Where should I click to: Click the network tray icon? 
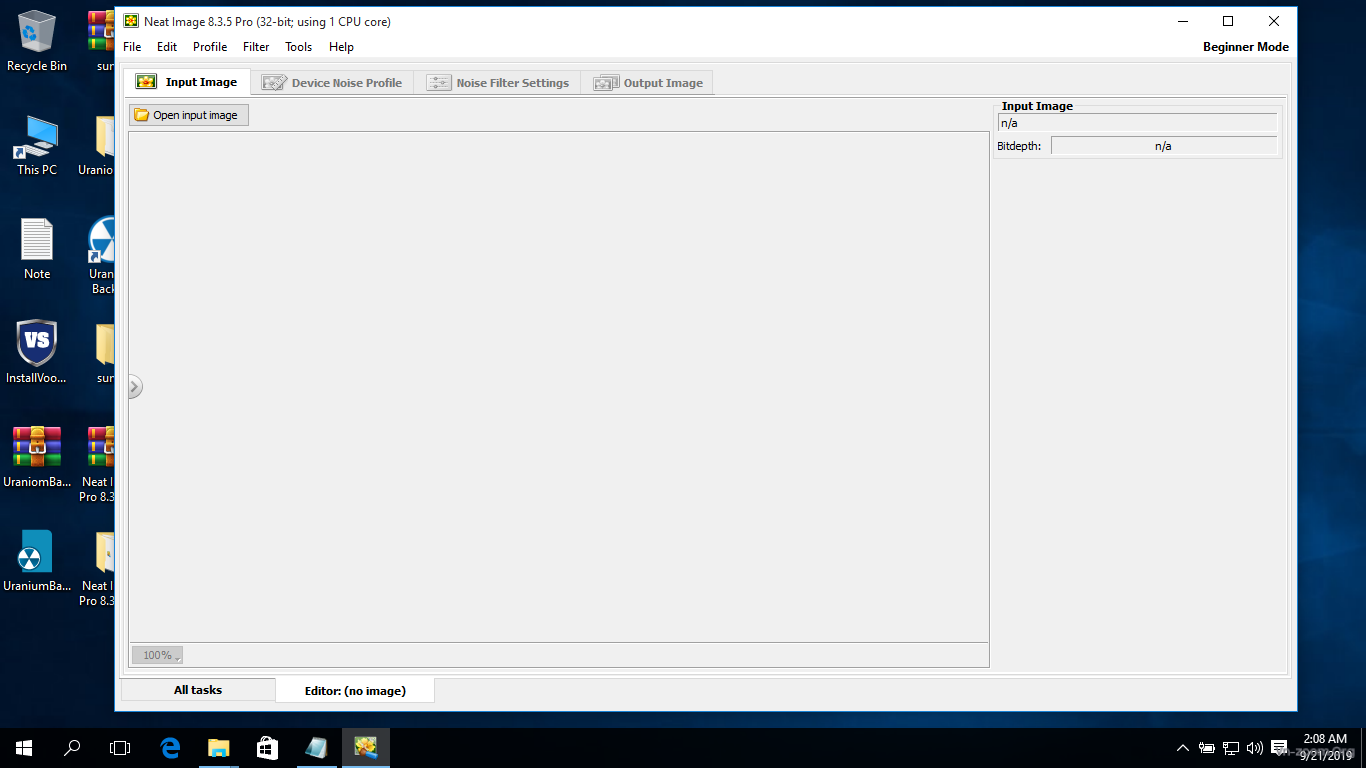click(1231, 748)
